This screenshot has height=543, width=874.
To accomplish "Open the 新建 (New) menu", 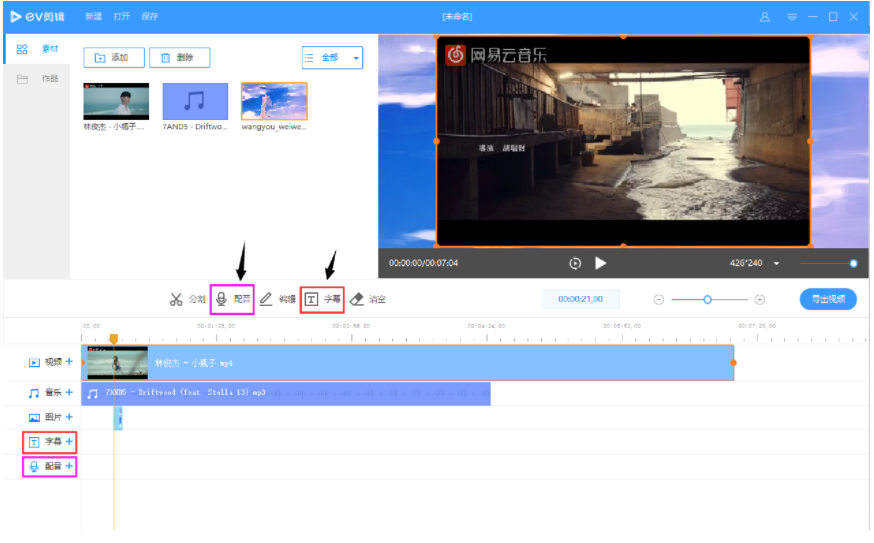I will pos(93,17).
